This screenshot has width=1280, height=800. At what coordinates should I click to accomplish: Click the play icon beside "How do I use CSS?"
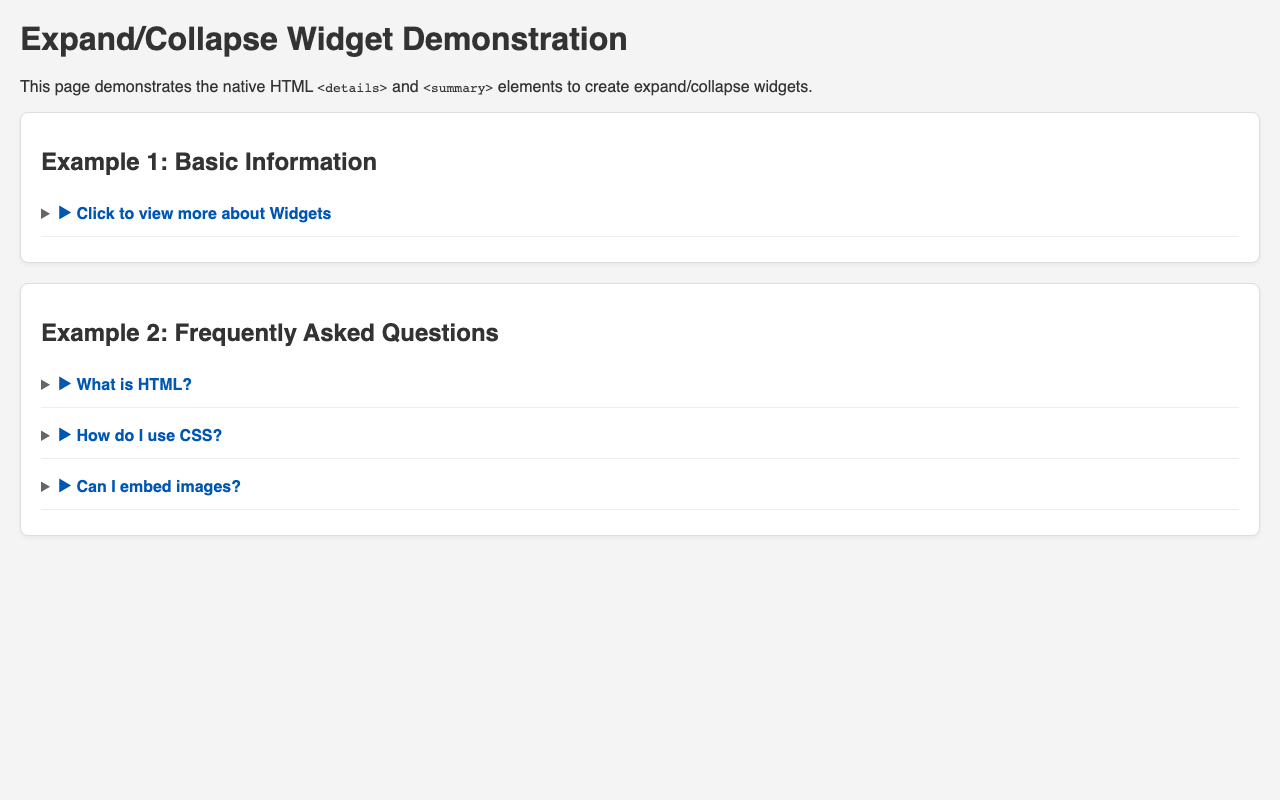(66, 435)
